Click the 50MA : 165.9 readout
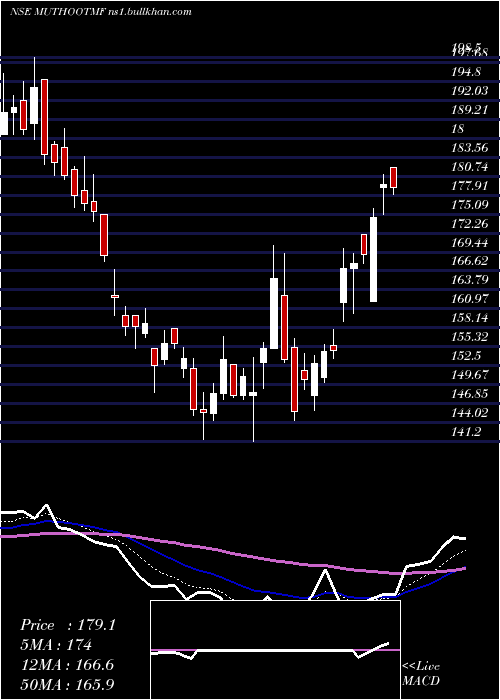 pyautogui.click(x=67, y=684)
